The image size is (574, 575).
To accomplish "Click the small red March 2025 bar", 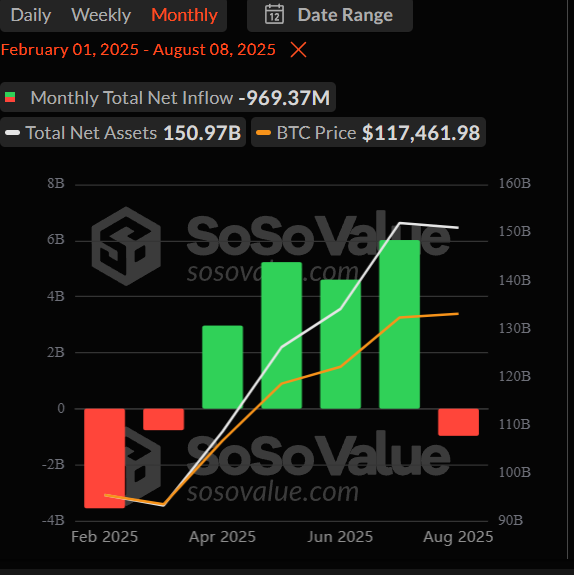I will [x=164, y=419].
